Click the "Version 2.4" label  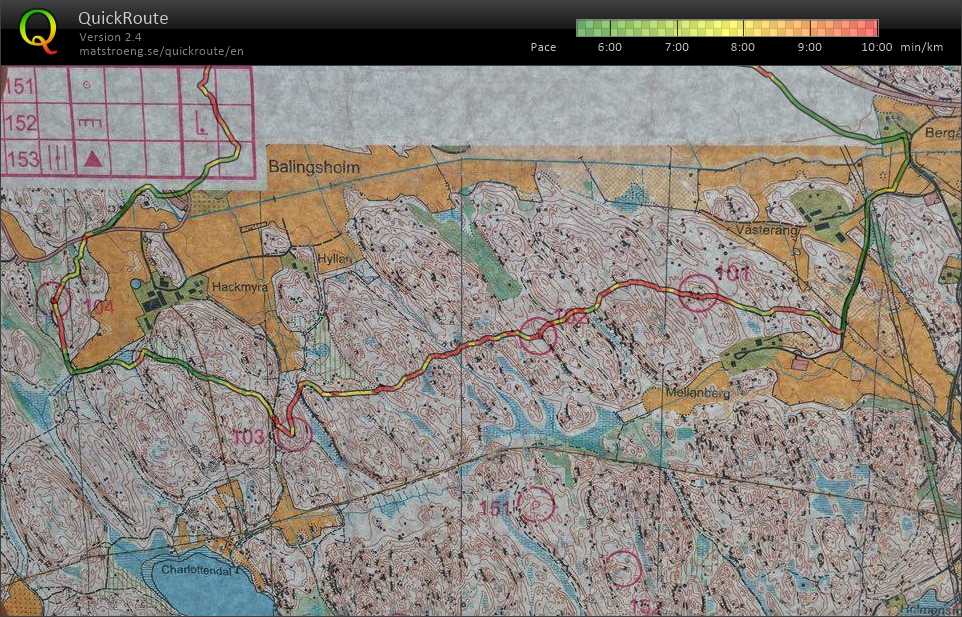(x=110, y=37)
